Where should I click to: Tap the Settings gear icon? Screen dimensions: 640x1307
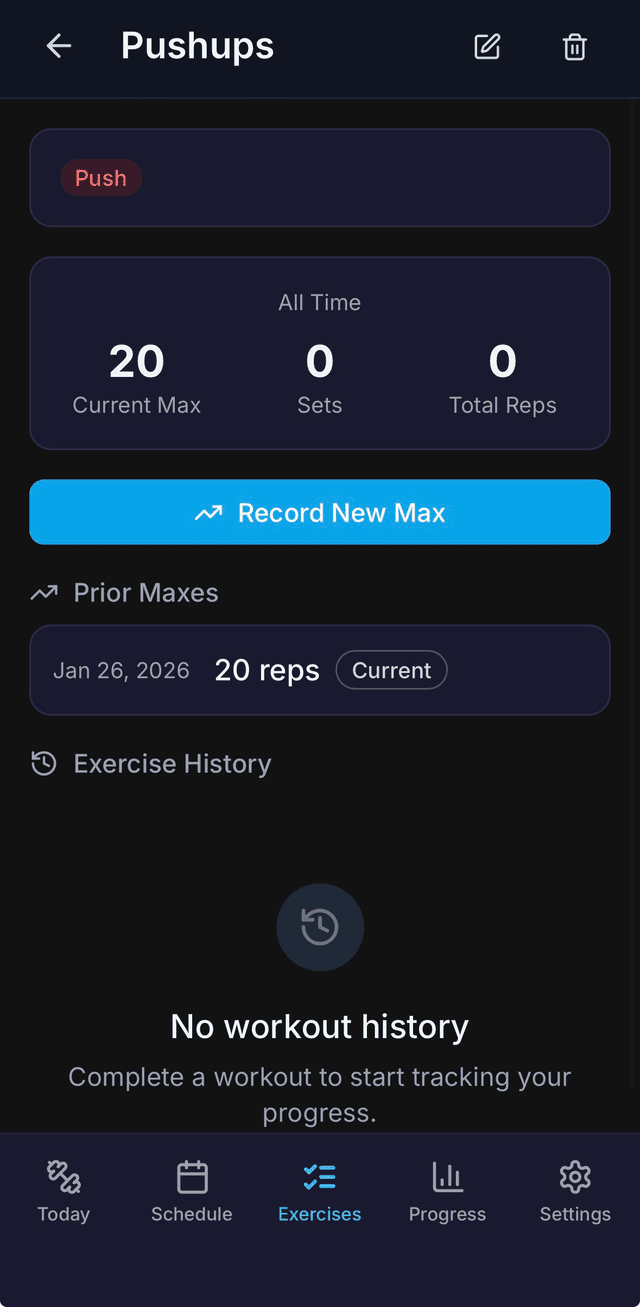pyautogui.click(x=574, y=1176)
